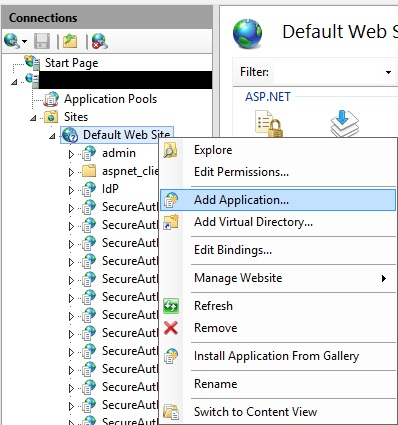The width and height of the screenshot is (398, 425).
Task: Choose Edit Permissions... from the context menu
Action: pos(278,172)
